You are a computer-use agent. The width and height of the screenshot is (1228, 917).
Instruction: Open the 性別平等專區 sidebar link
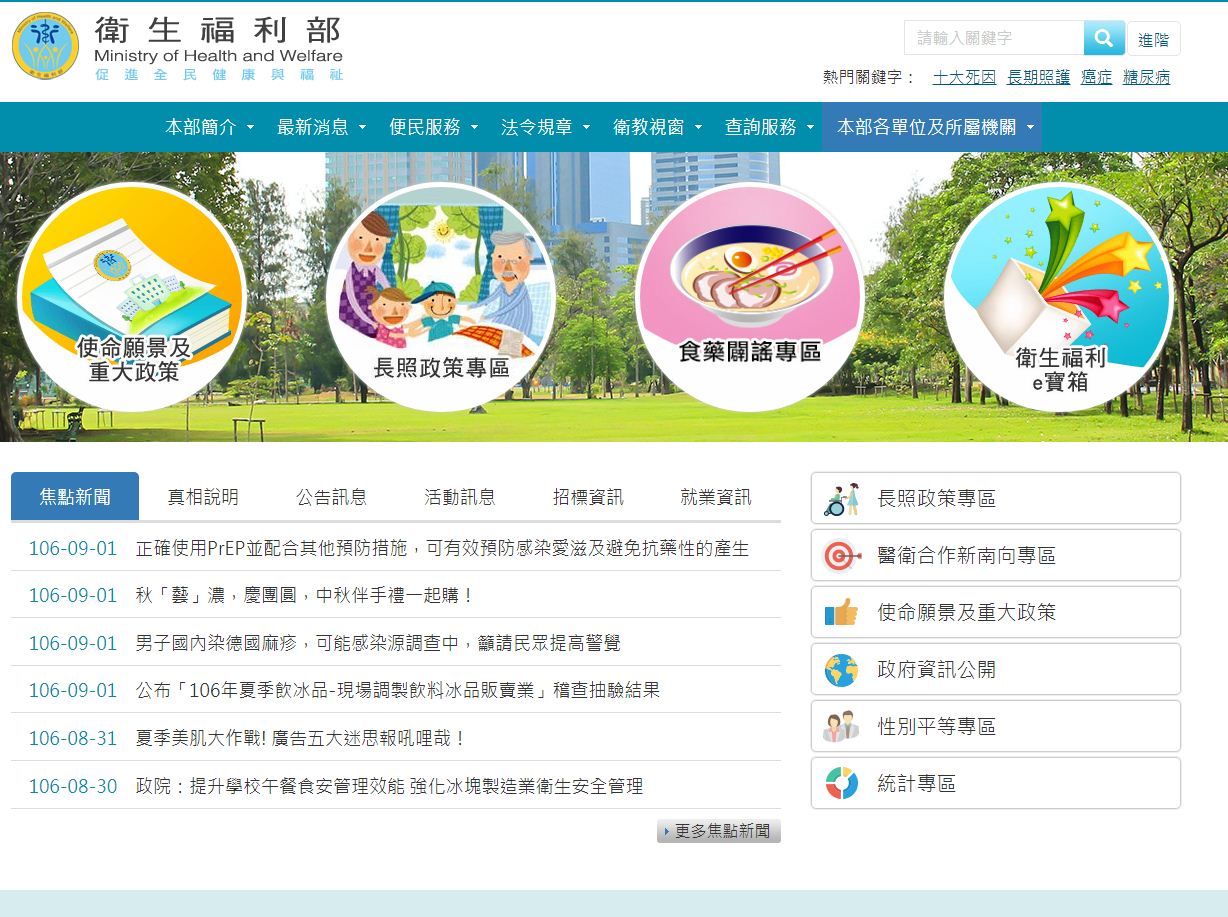pos(996,726)
